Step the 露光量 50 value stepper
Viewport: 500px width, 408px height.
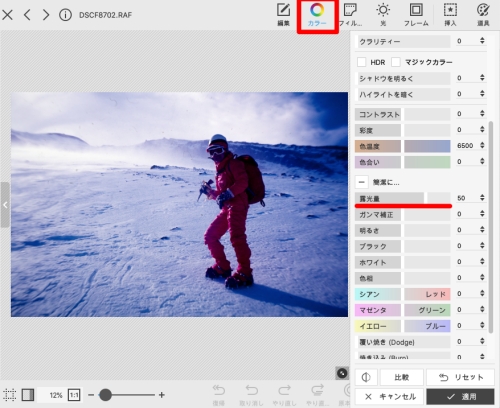coord(482,198)
